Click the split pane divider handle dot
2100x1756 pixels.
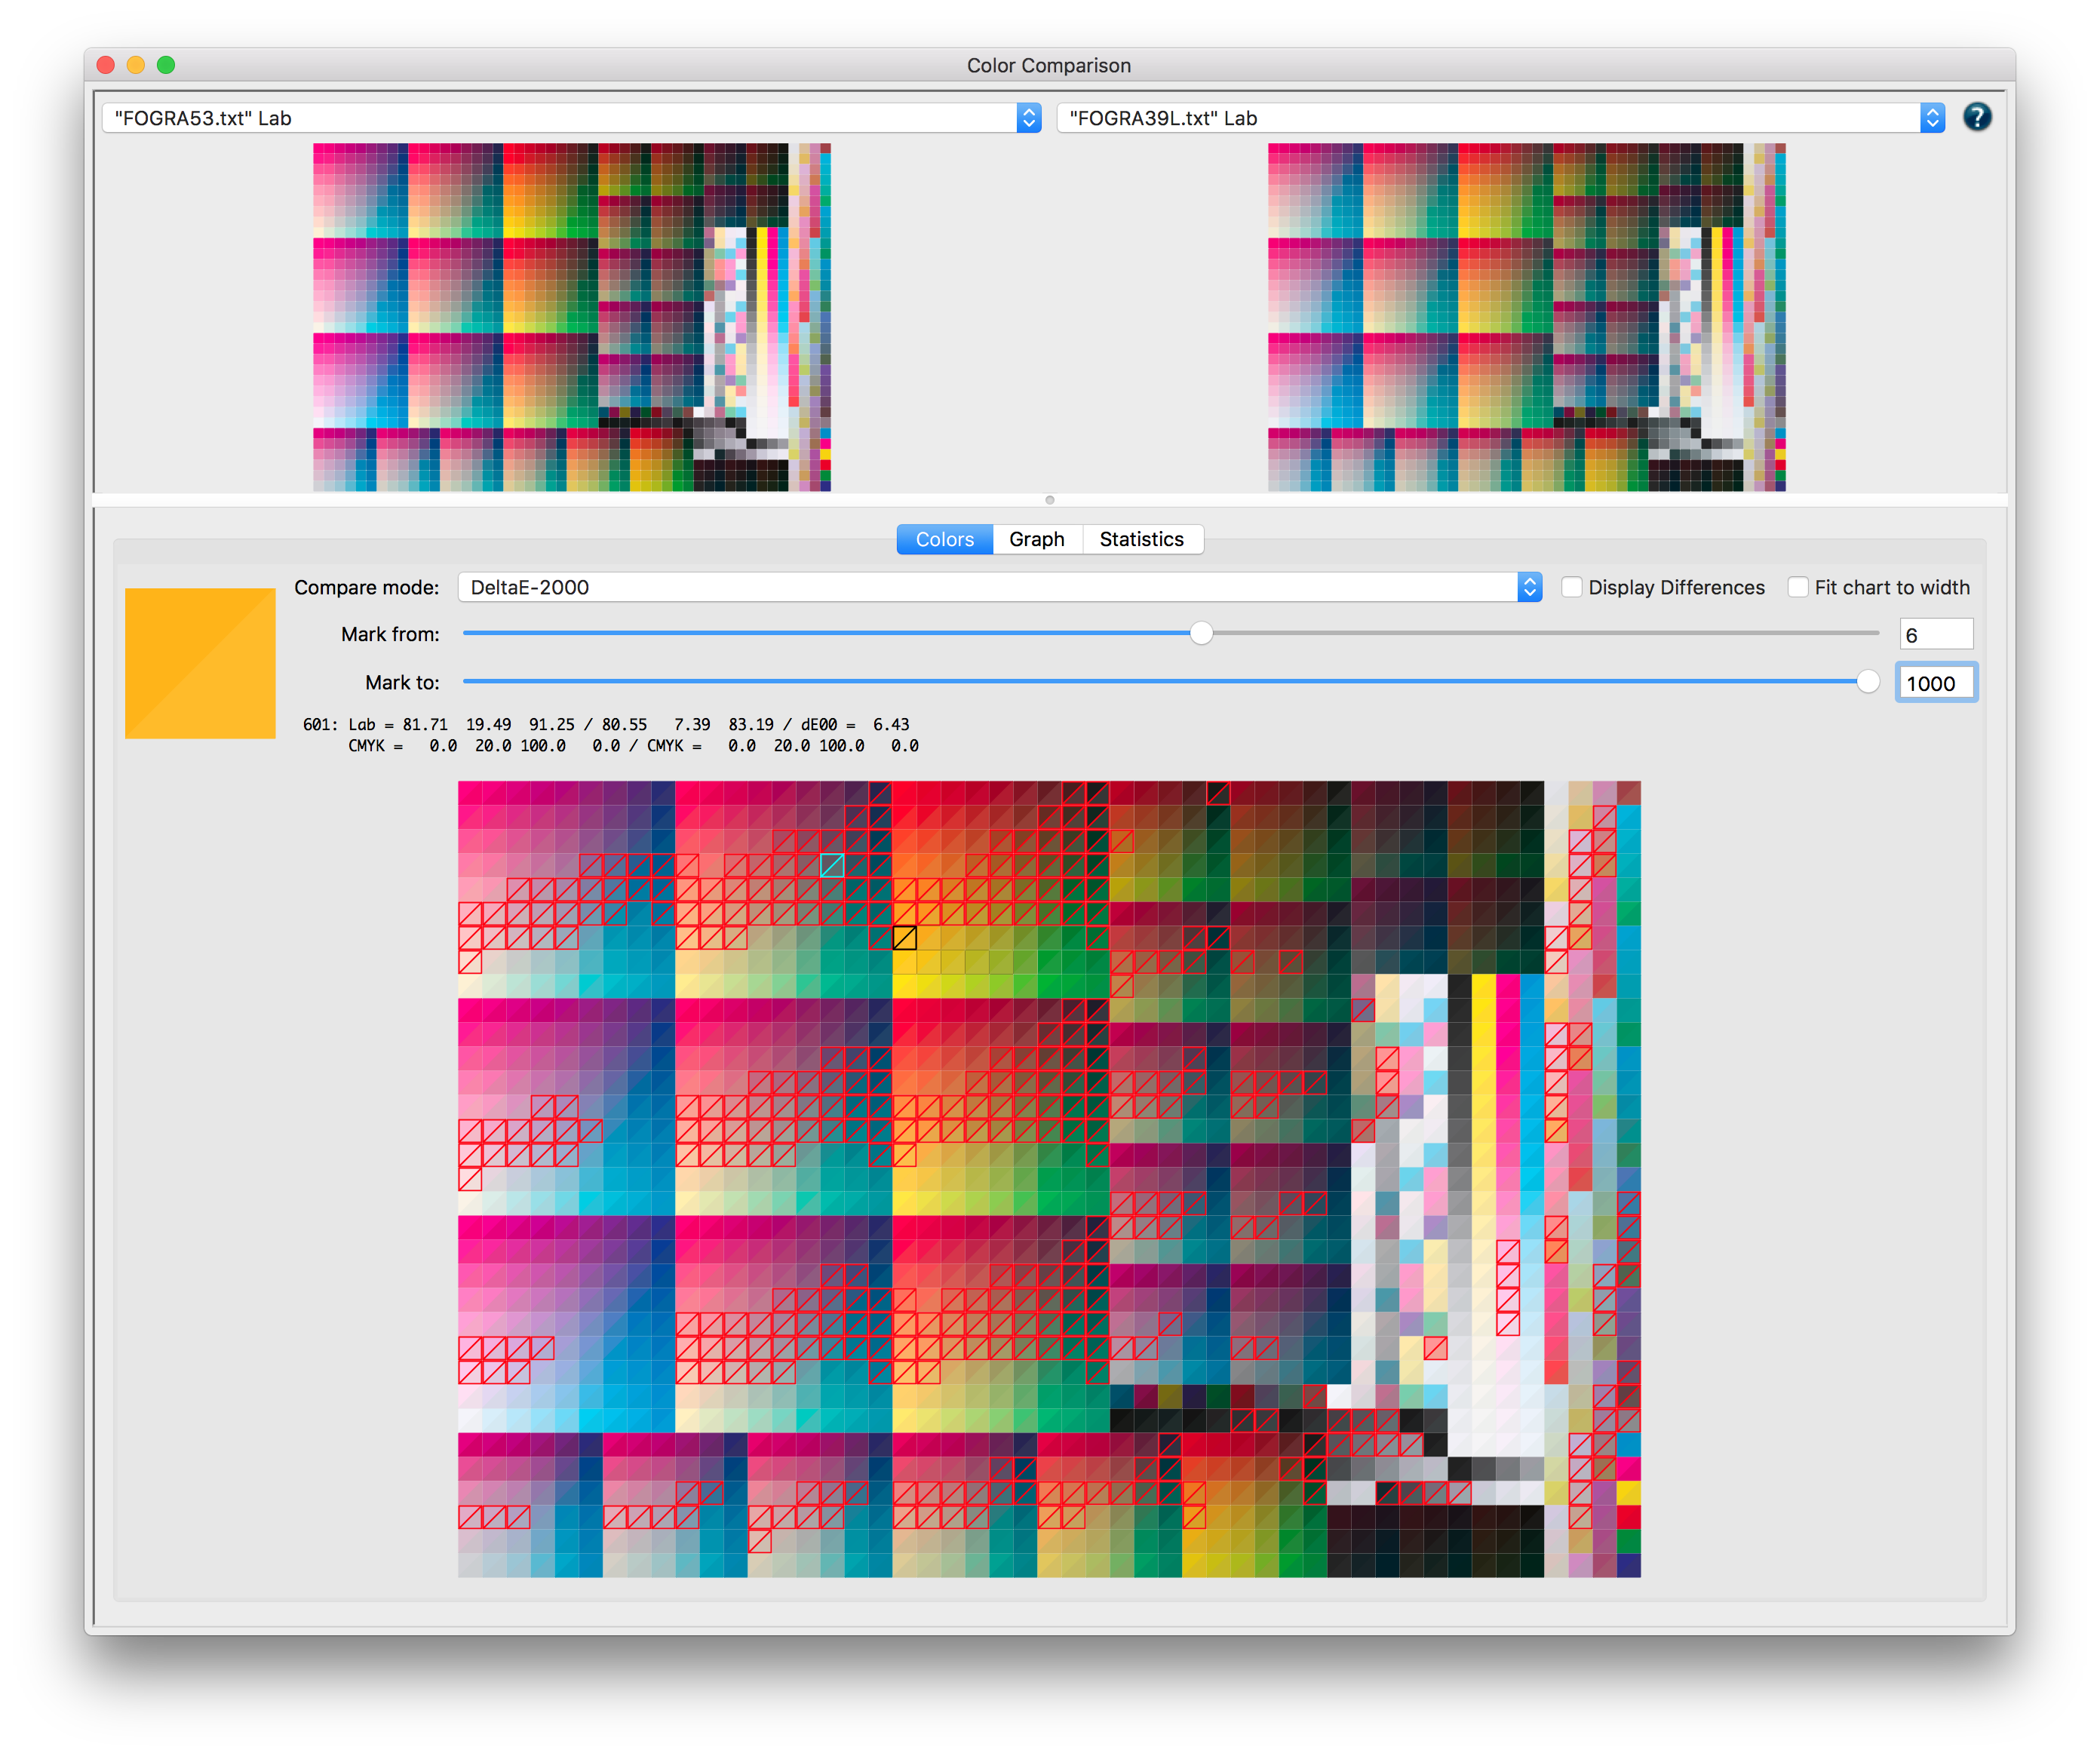(1049, 499)
